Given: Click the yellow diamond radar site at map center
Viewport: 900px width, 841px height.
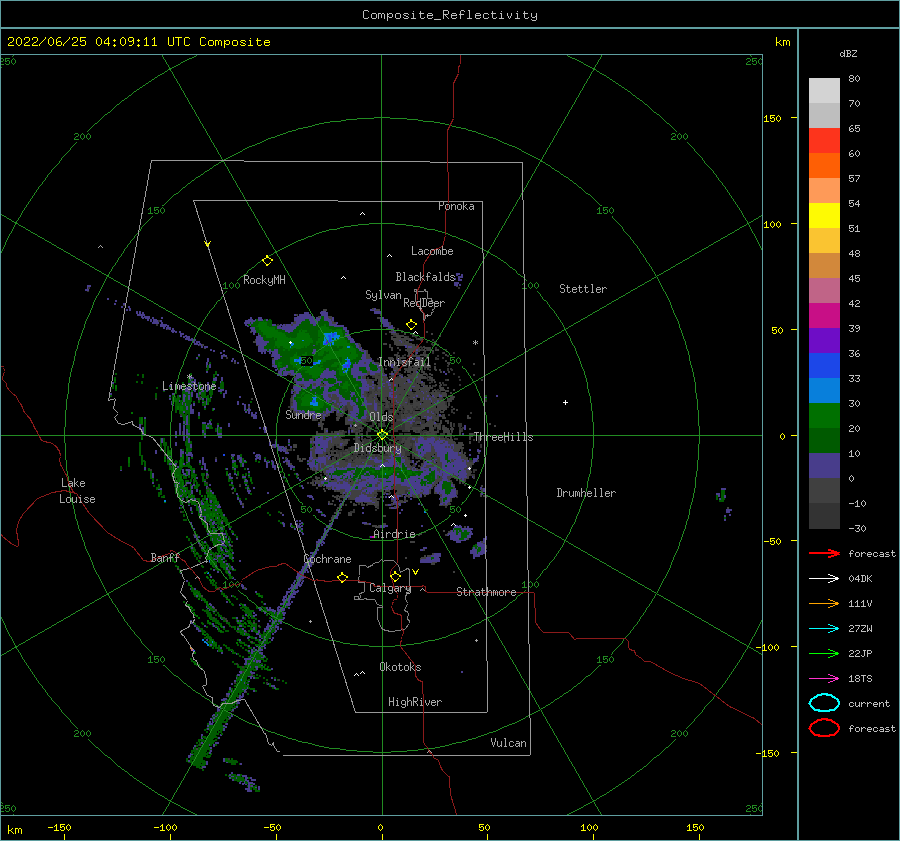Looking at the screenshot, I should point(382,435).
